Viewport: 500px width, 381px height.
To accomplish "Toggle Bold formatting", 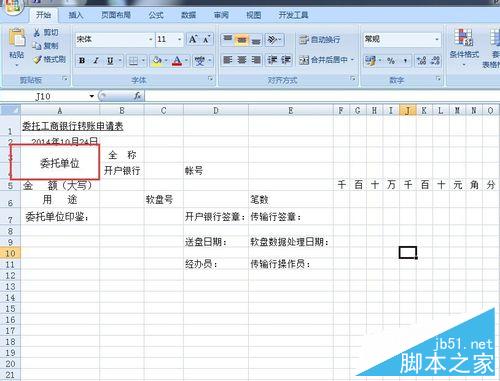I will point(82,61).
